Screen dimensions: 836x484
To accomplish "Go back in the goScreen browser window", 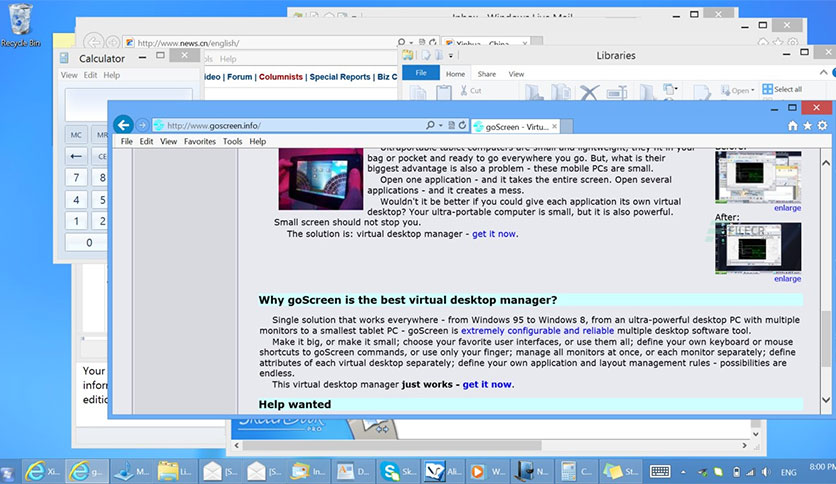I will 123,125.
